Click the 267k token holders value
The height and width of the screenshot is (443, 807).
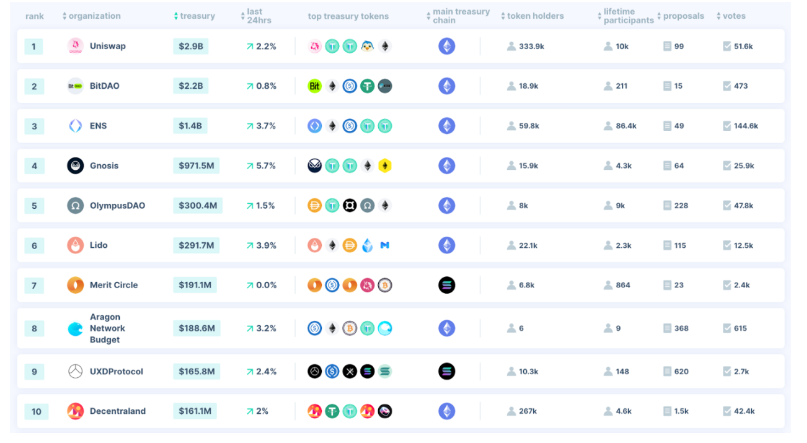tap(528, 411)
